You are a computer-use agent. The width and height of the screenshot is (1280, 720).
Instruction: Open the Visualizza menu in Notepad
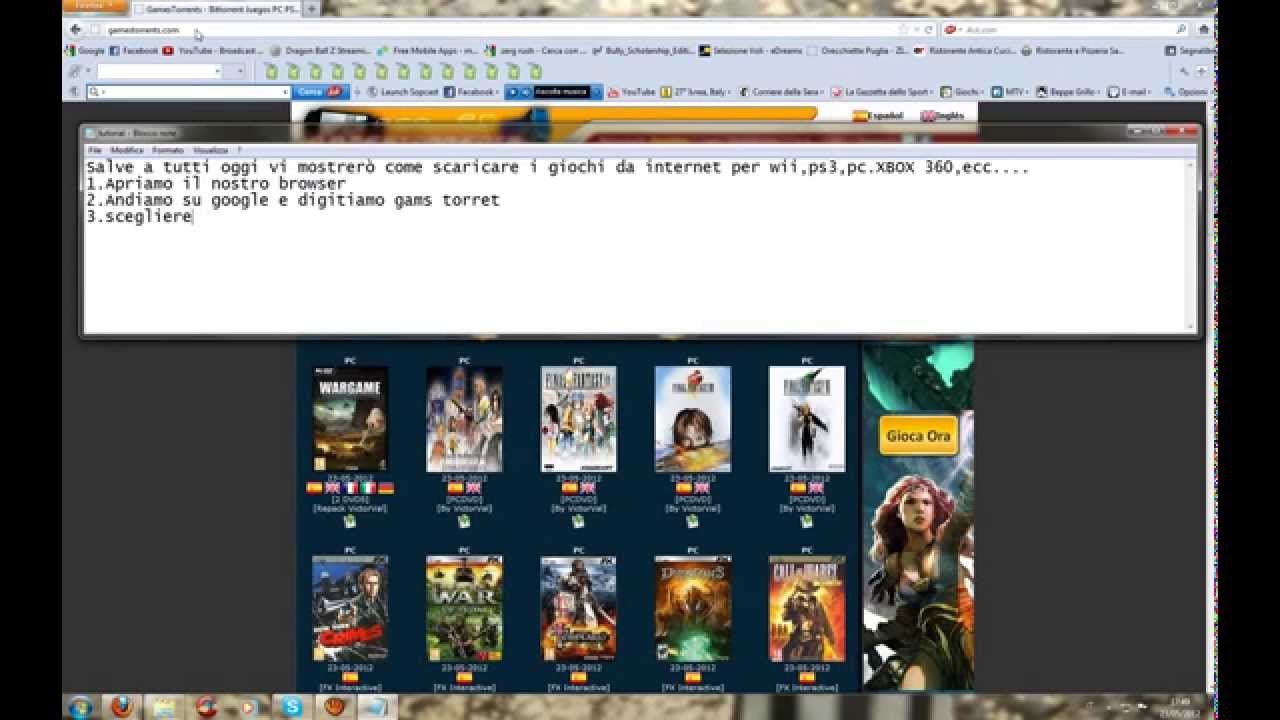211,150
